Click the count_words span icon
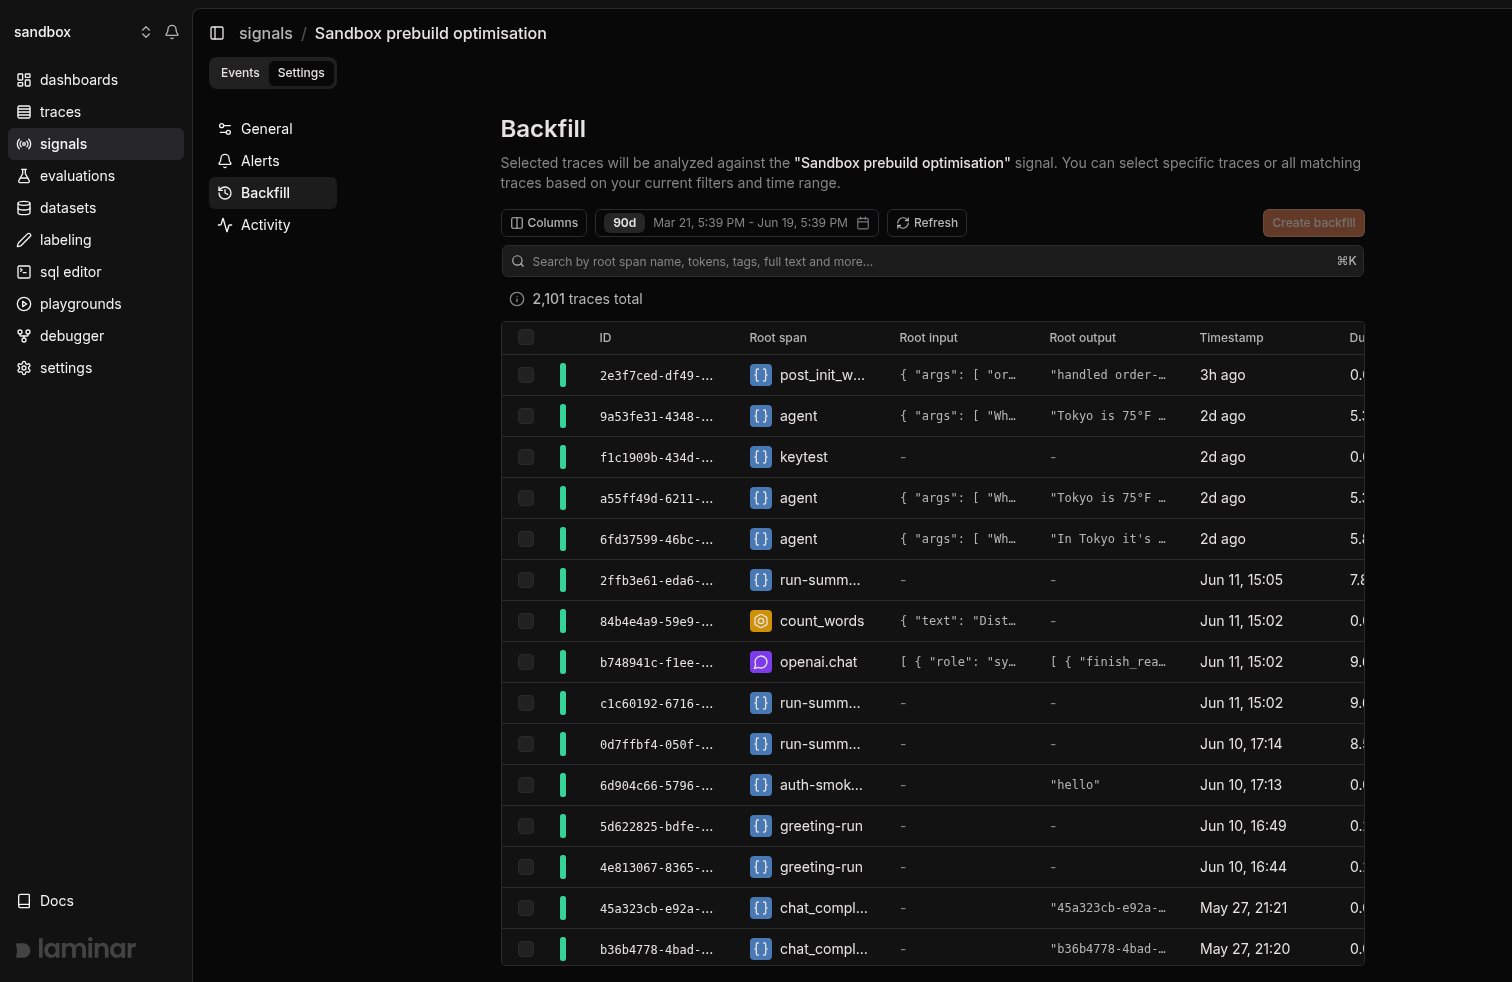This screenshot has height=982, width=1512. pyautogui.click(x=761, y=621)
